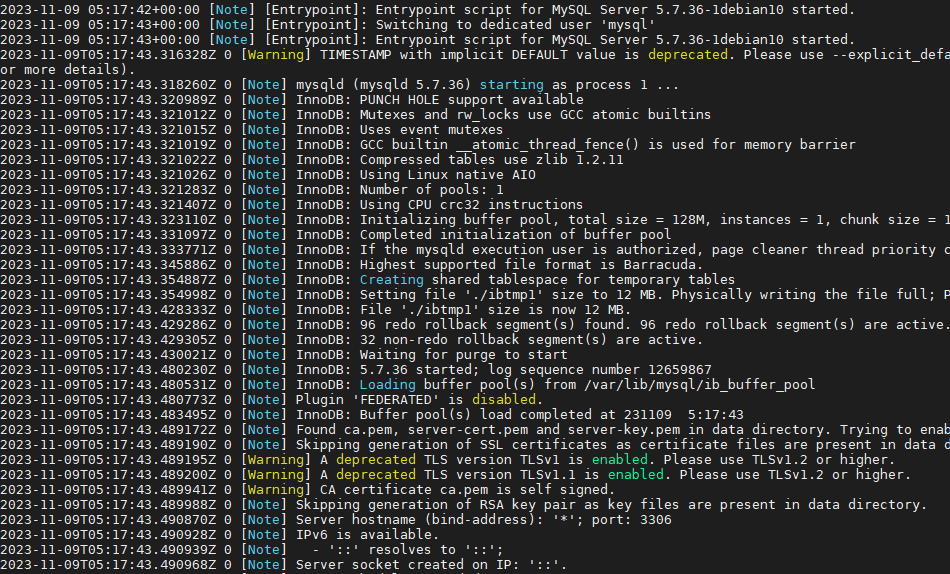
Task: Click timestamp '2023-11-09 05:17:42+00:00'
Action: pyautogui.click(x=100, y=10)
